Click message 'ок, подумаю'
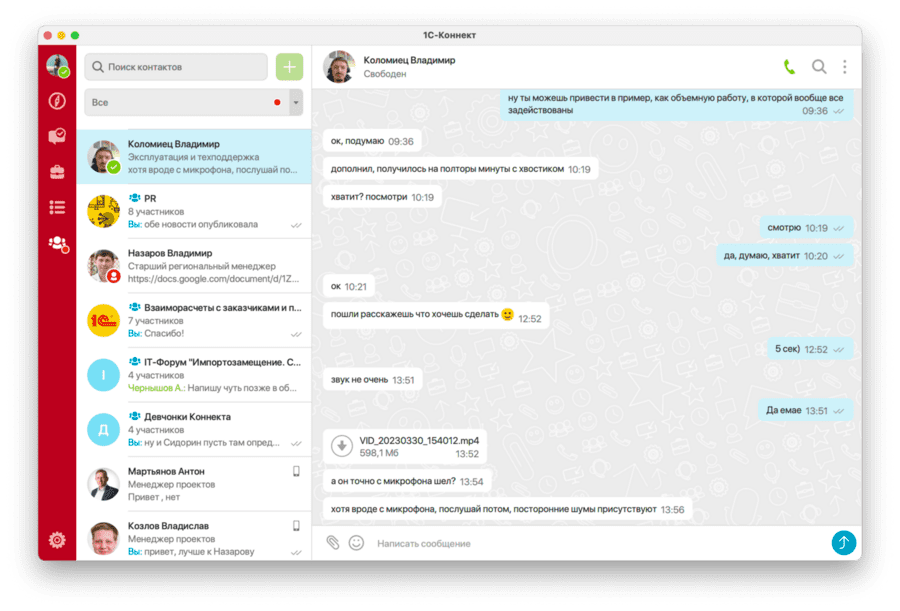The height and width of the screenshot is (611, 900). pyautogui.click(x=372, y=141)
